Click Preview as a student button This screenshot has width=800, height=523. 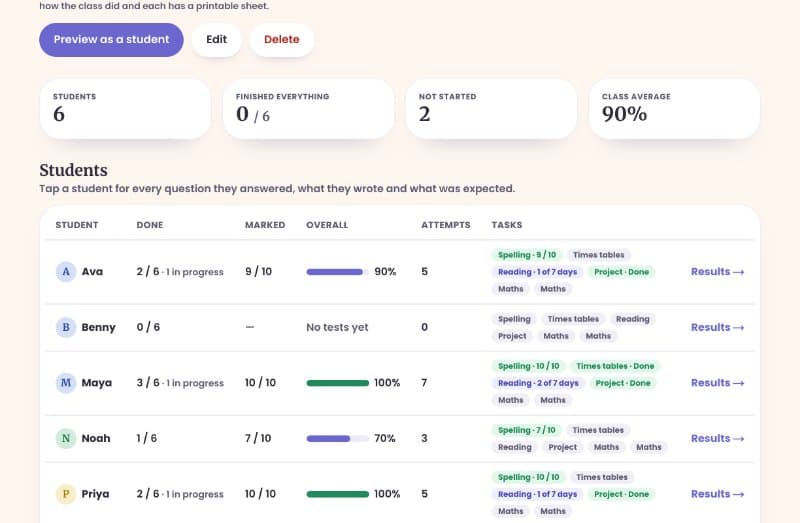coord(111,39)
